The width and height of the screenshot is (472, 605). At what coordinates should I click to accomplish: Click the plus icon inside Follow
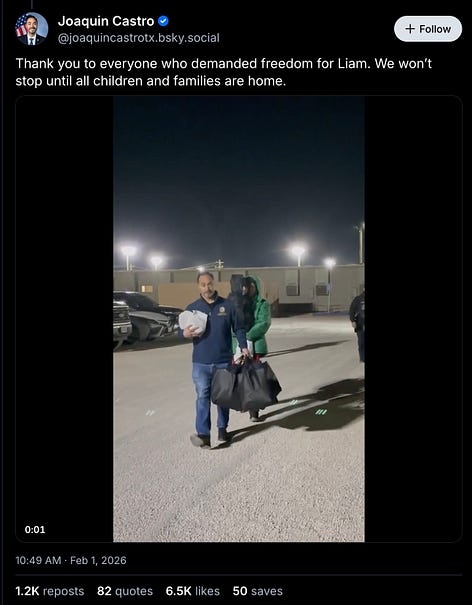click(x=410, y=29)
